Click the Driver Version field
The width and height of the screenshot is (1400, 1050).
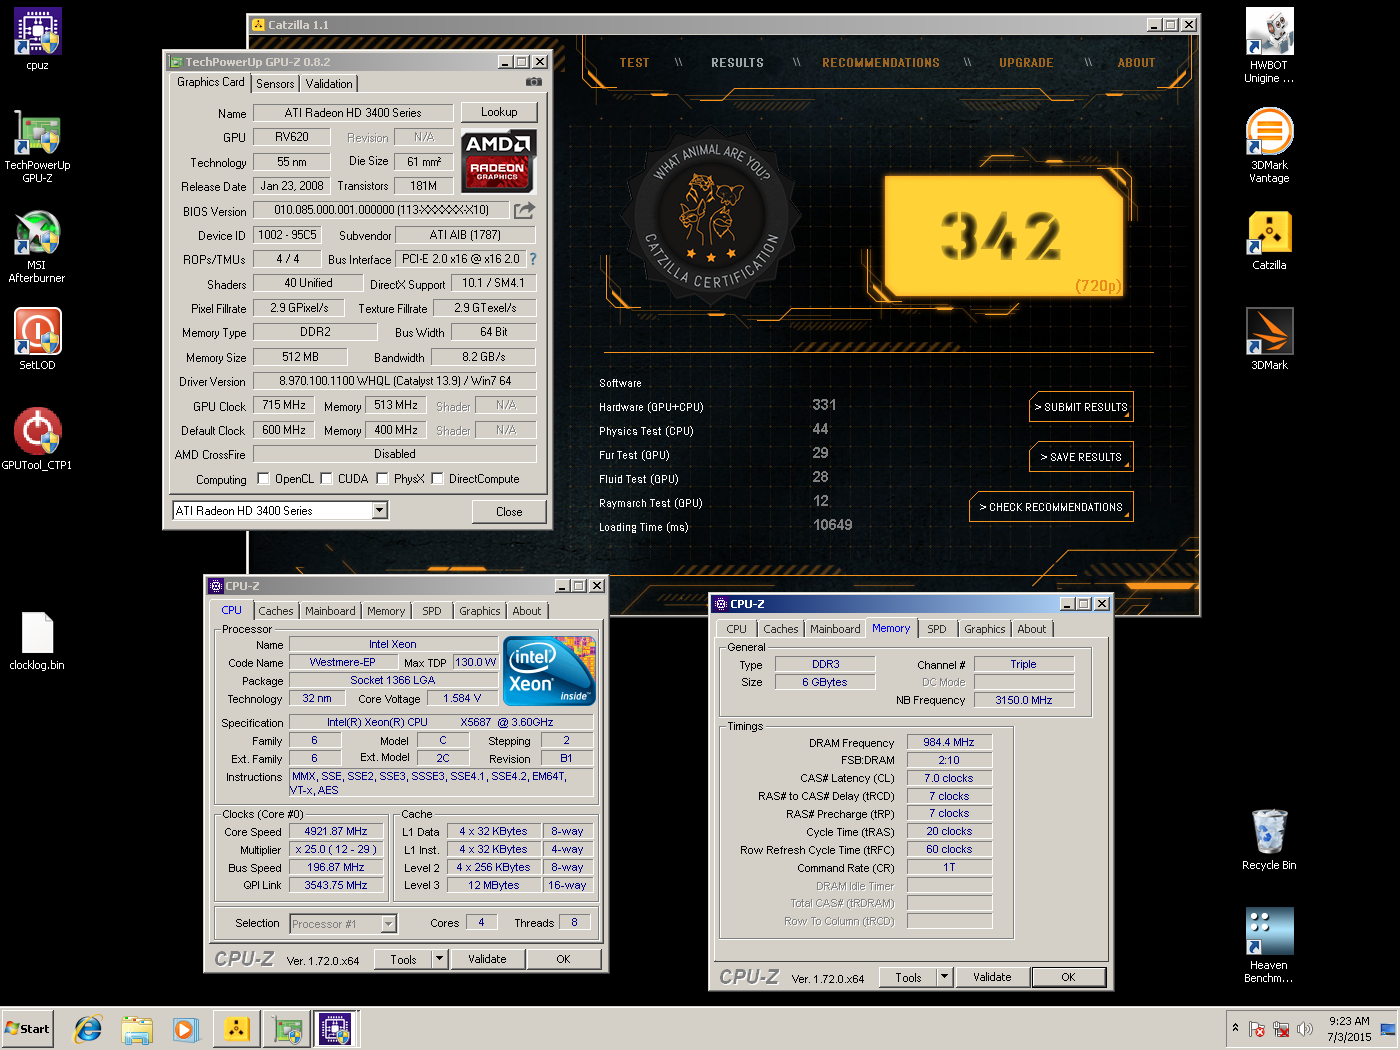coord(395,381)
